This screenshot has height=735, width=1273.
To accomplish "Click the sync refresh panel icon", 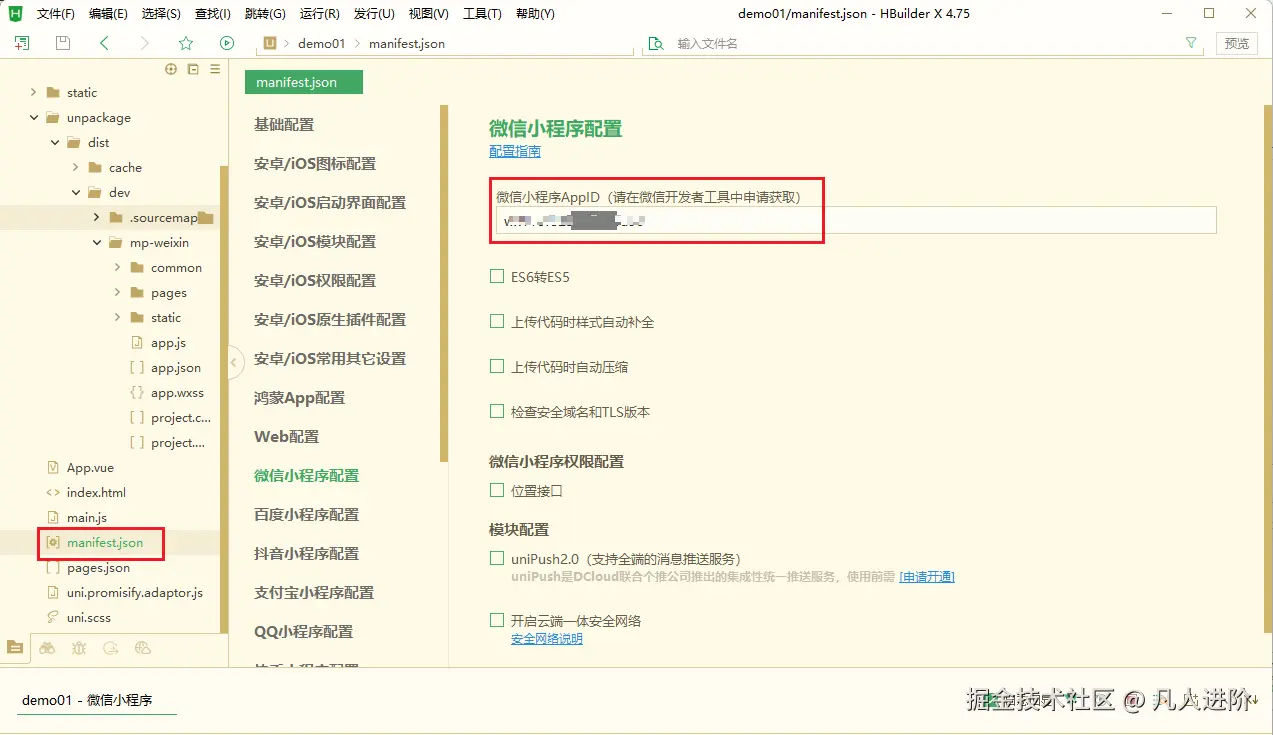I will pyautogui.click(x=111, y=648).
